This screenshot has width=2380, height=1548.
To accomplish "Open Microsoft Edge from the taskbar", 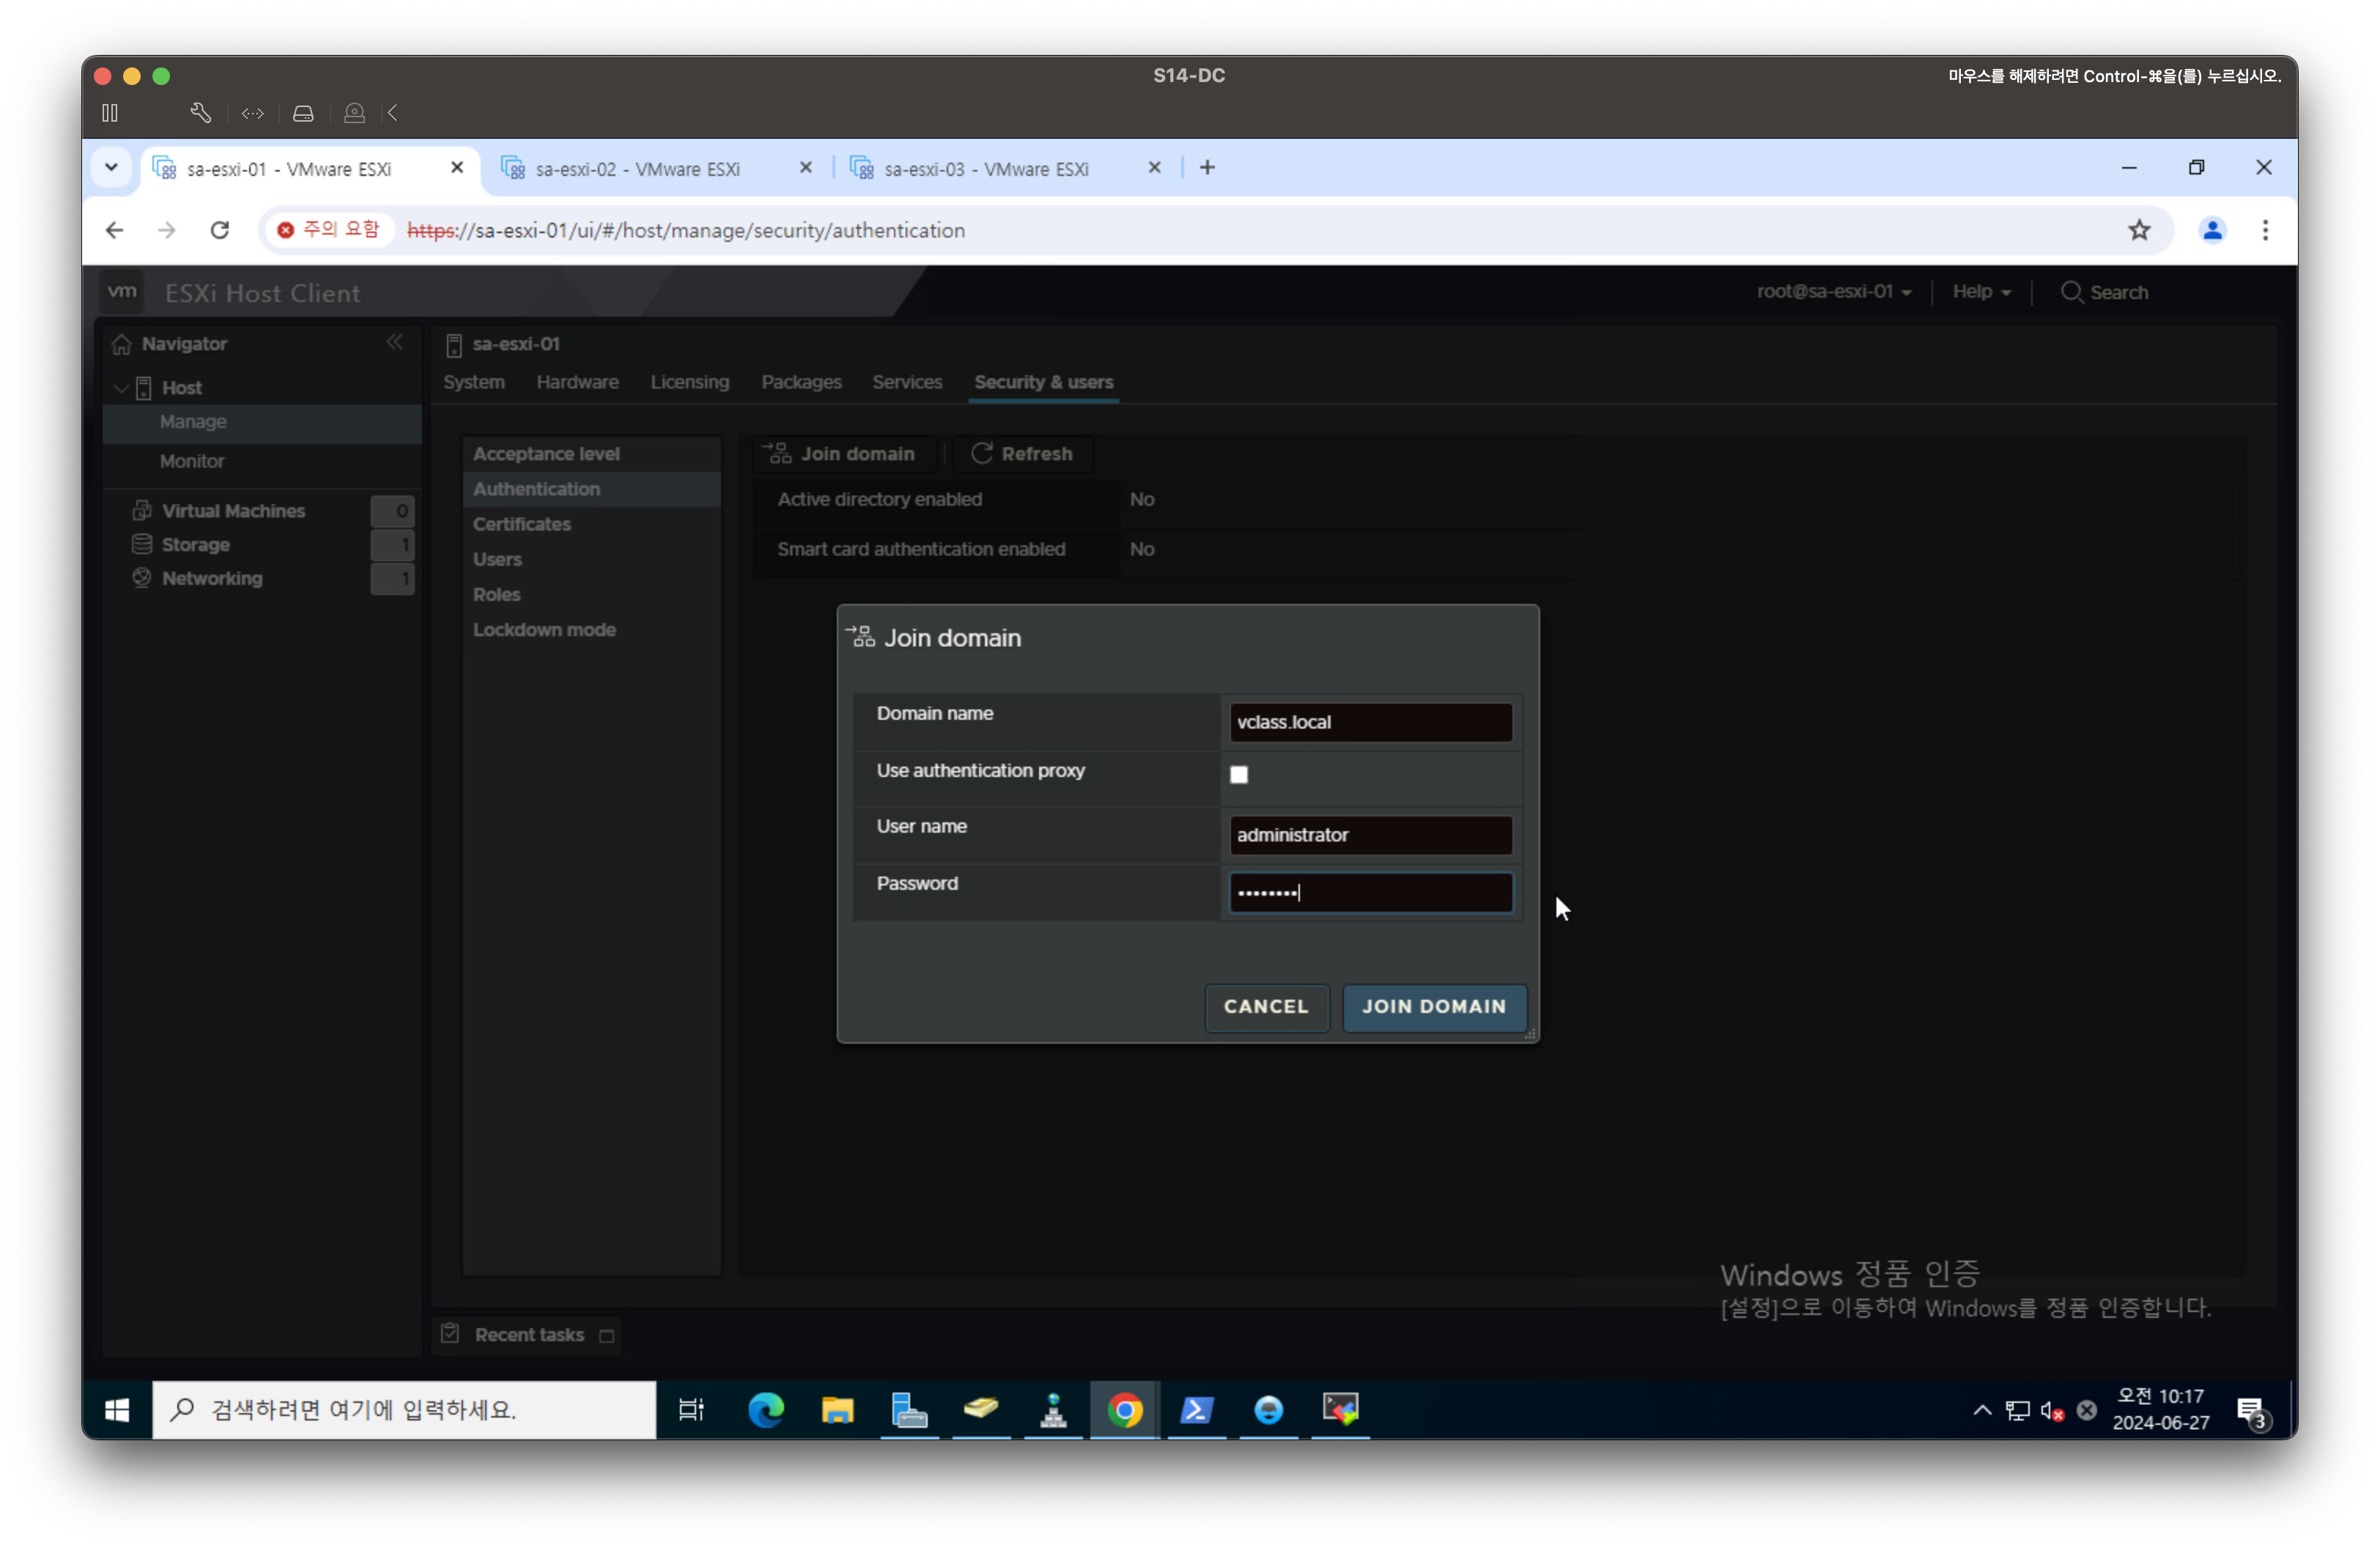I will point(766,1410).
